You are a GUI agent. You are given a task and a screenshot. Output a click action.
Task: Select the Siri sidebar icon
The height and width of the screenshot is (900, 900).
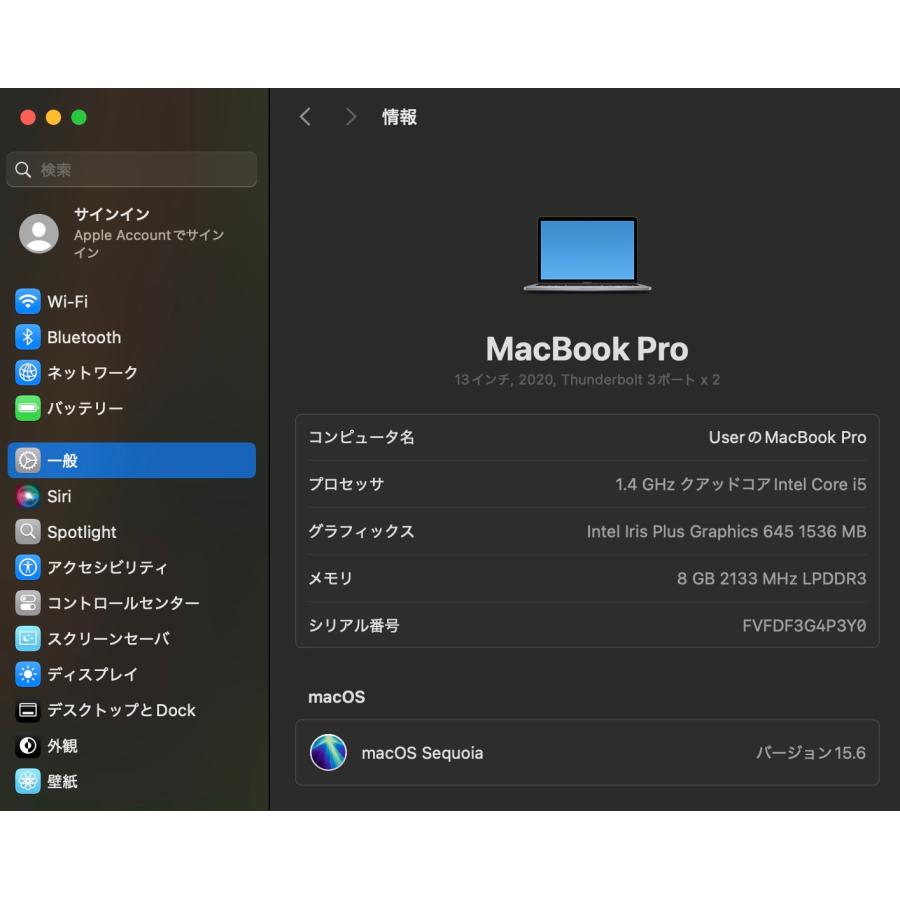[x=26, y=496]
